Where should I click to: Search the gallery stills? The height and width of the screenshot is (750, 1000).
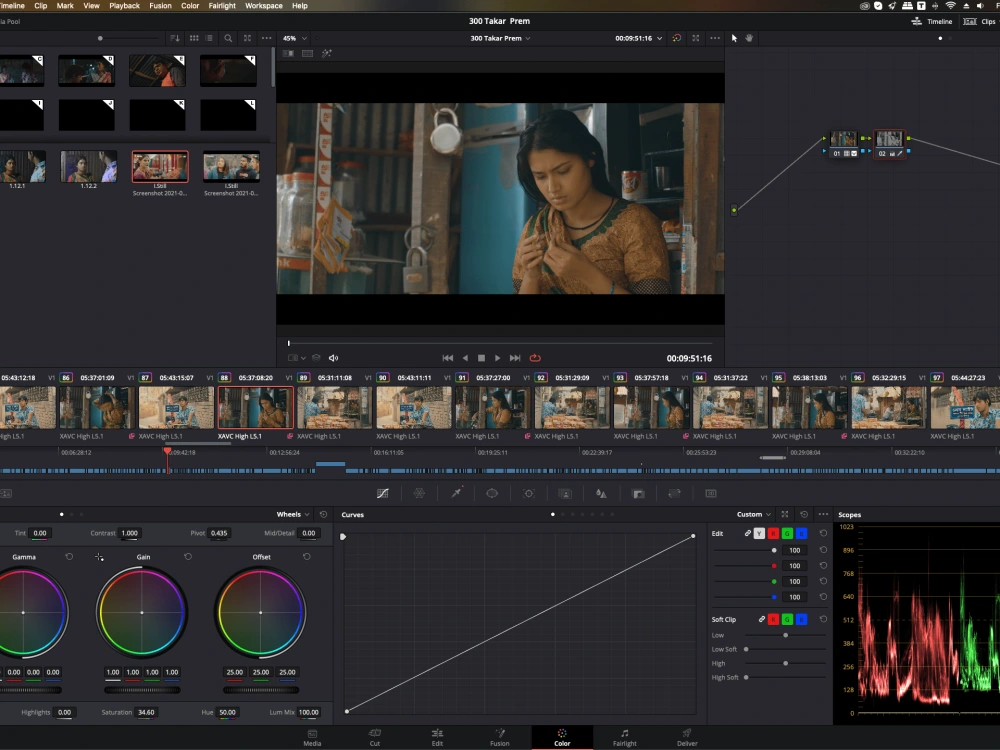point(228,38)
